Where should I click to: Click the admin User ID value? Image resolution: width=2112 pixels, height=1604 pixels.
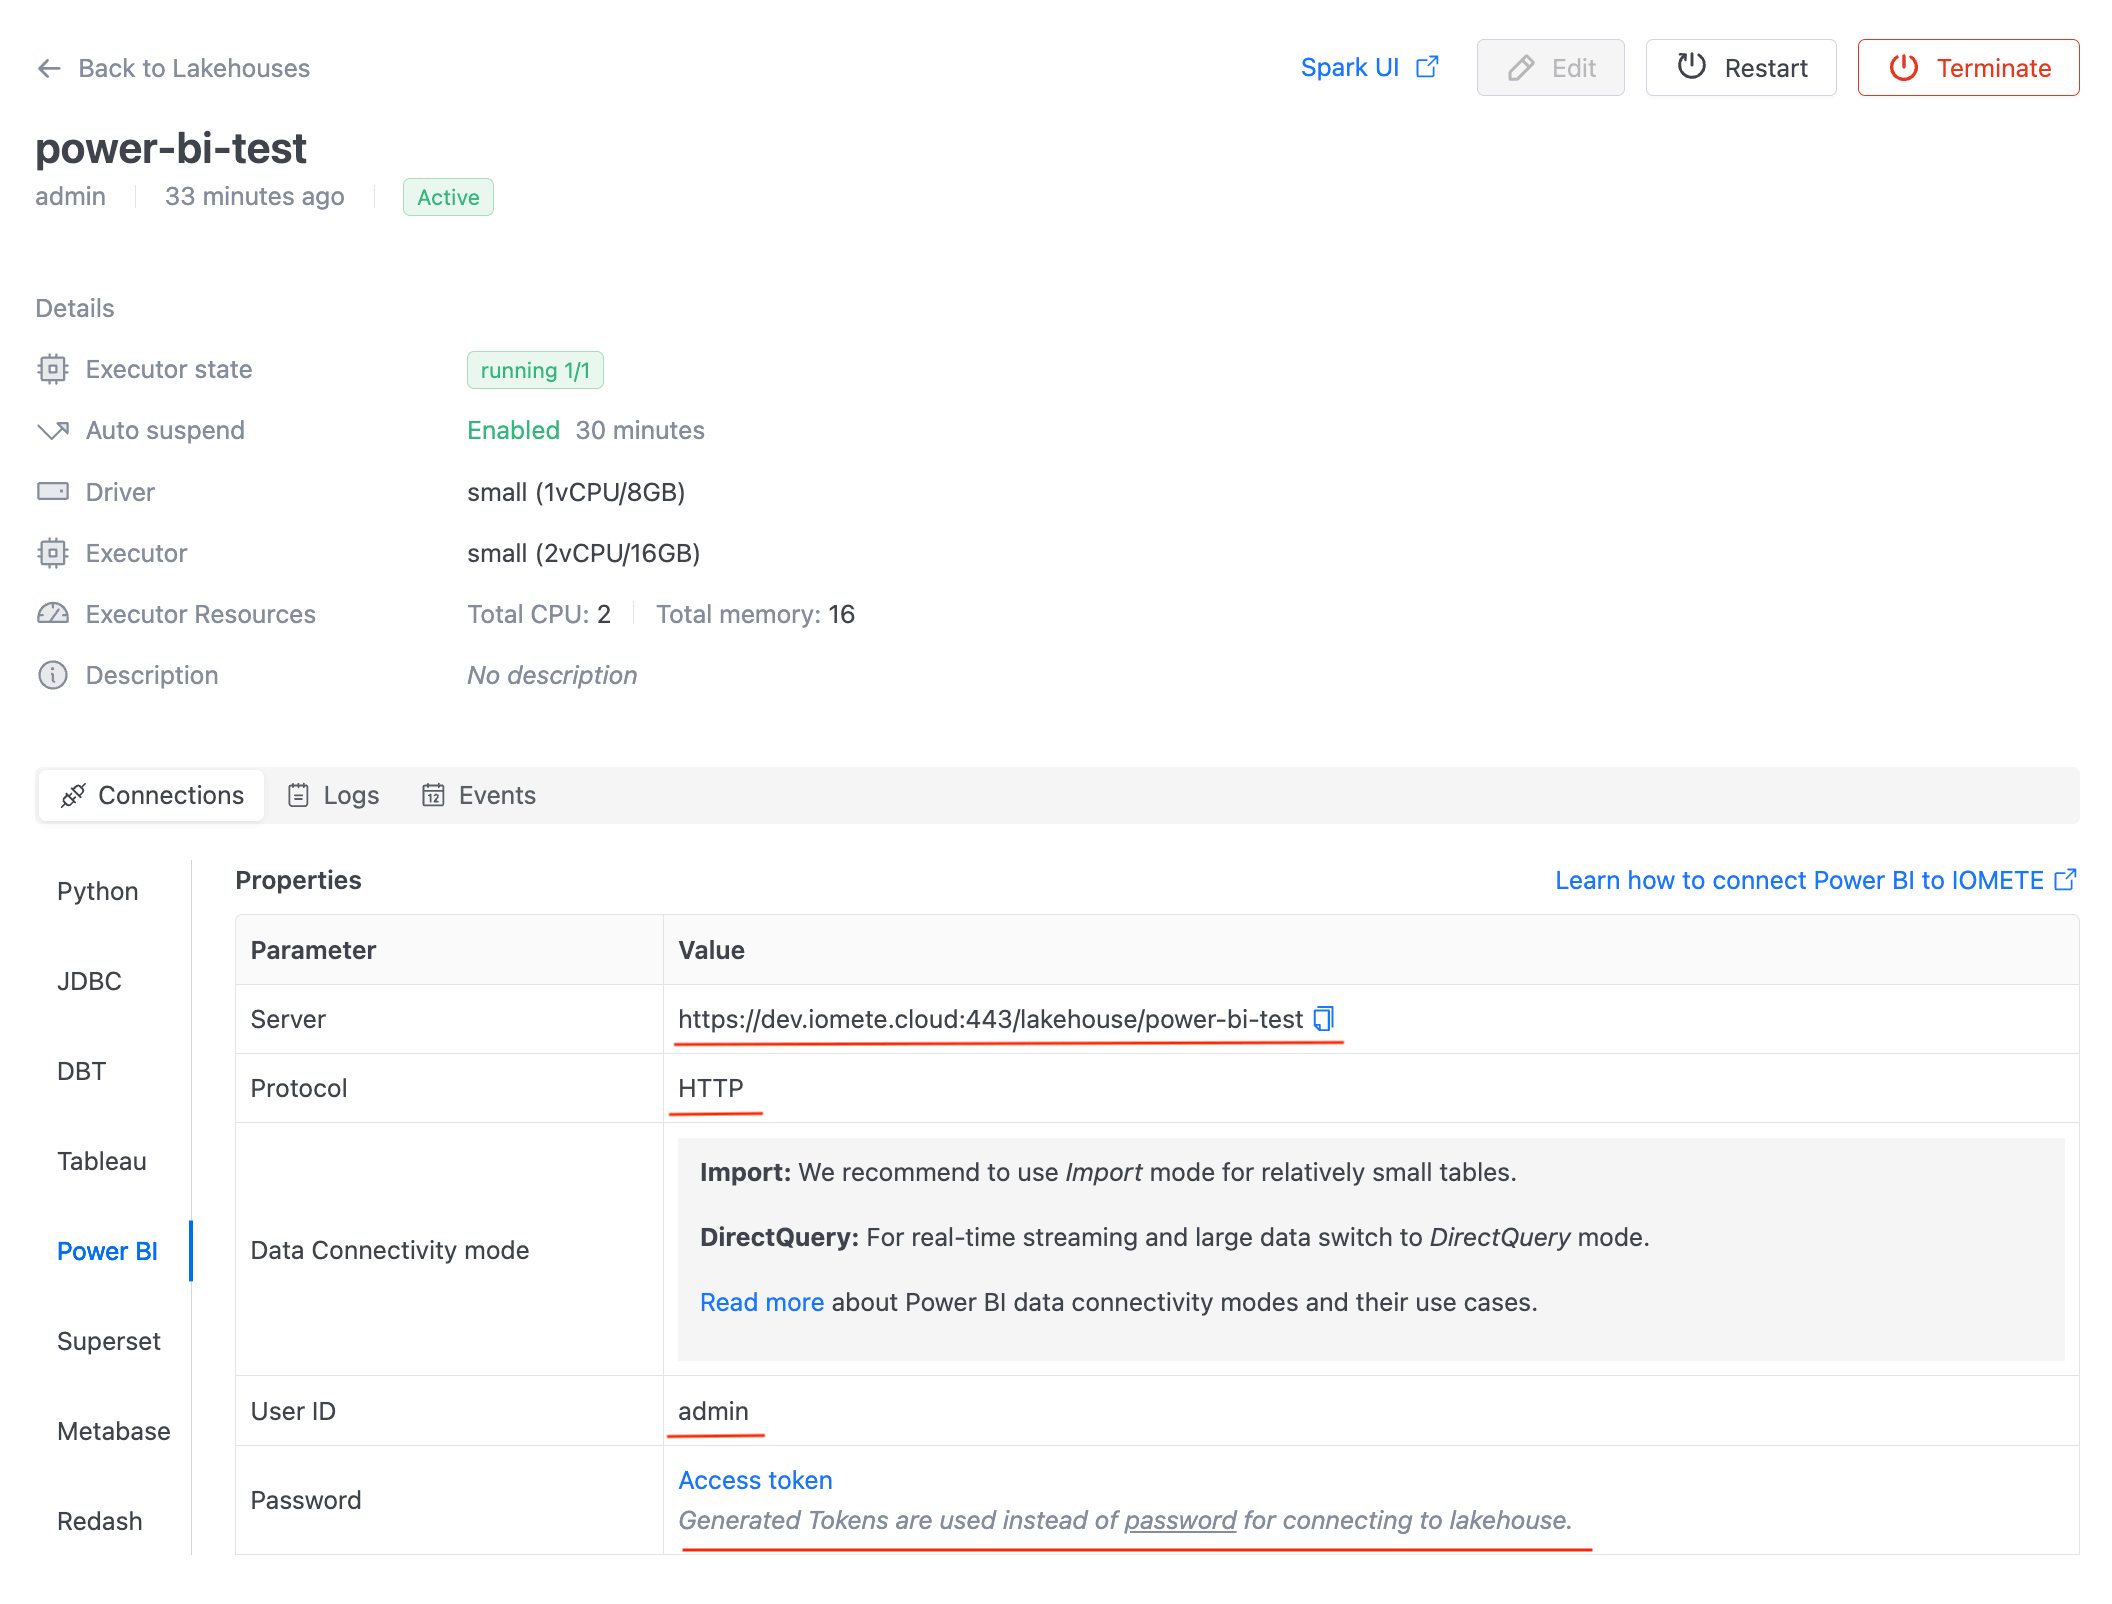(x=713, y=1411)
